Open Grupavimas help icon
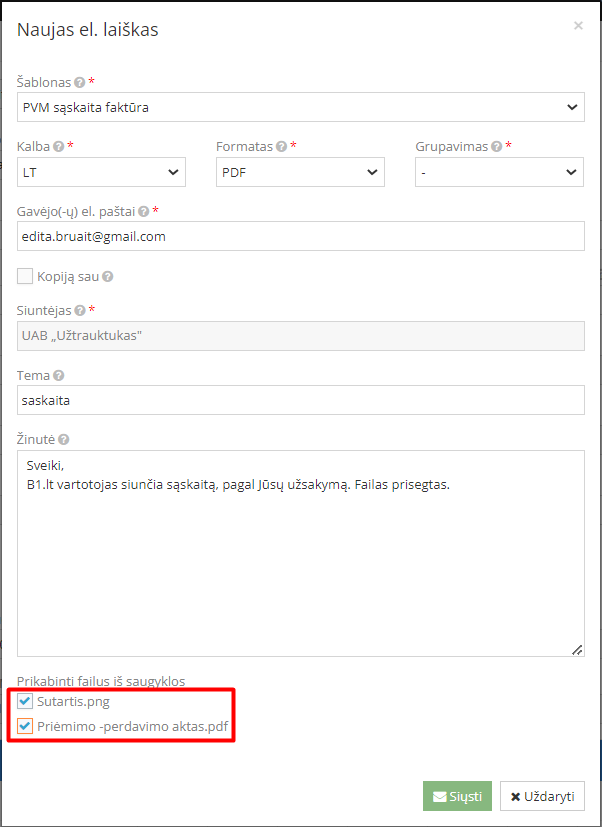This screenshot has height=827, width=602. tap(498, 146)
